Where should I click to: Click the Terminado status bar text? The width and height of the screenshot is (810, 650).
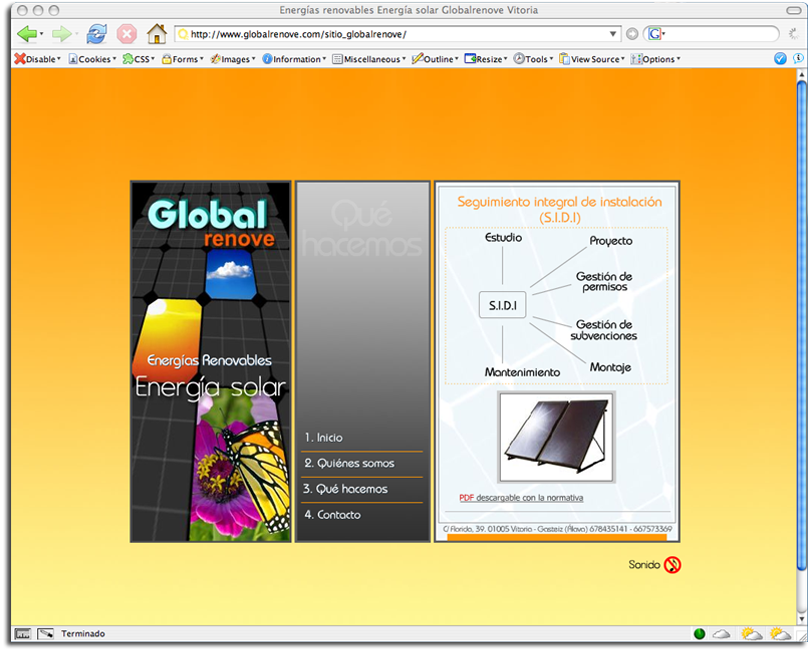pos(83,633)
